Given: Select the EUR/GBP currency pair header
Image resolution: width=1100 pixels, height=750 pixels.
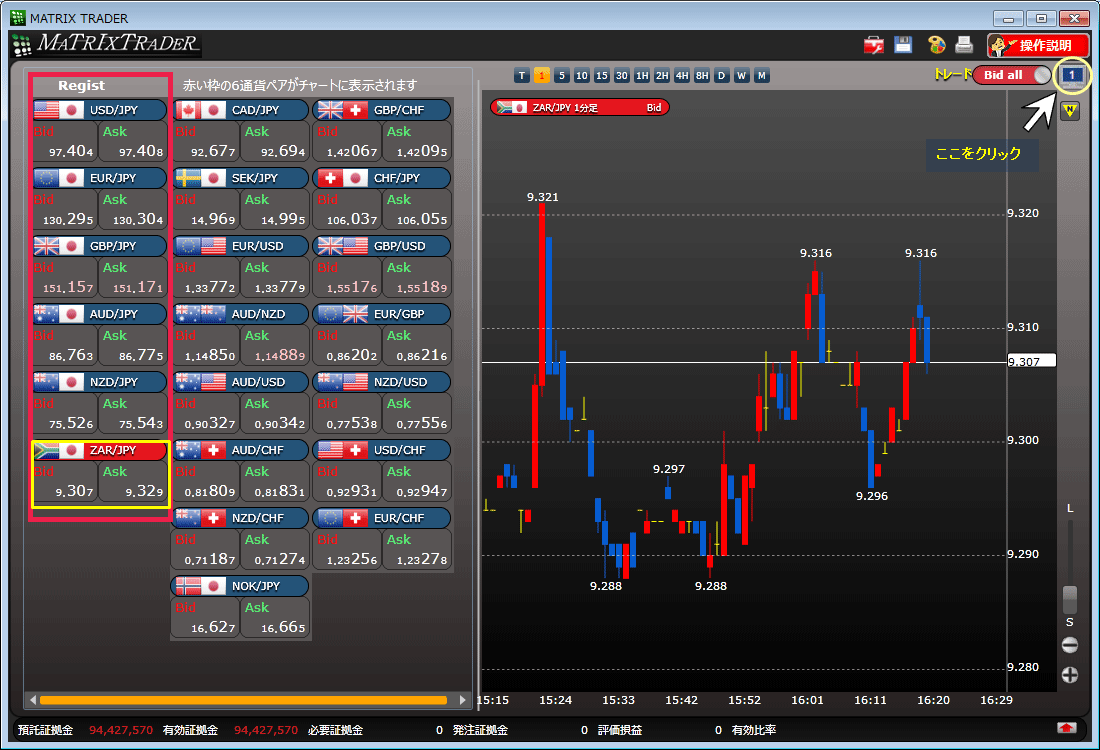Looking at the screenshot, I should pos(382,314).
